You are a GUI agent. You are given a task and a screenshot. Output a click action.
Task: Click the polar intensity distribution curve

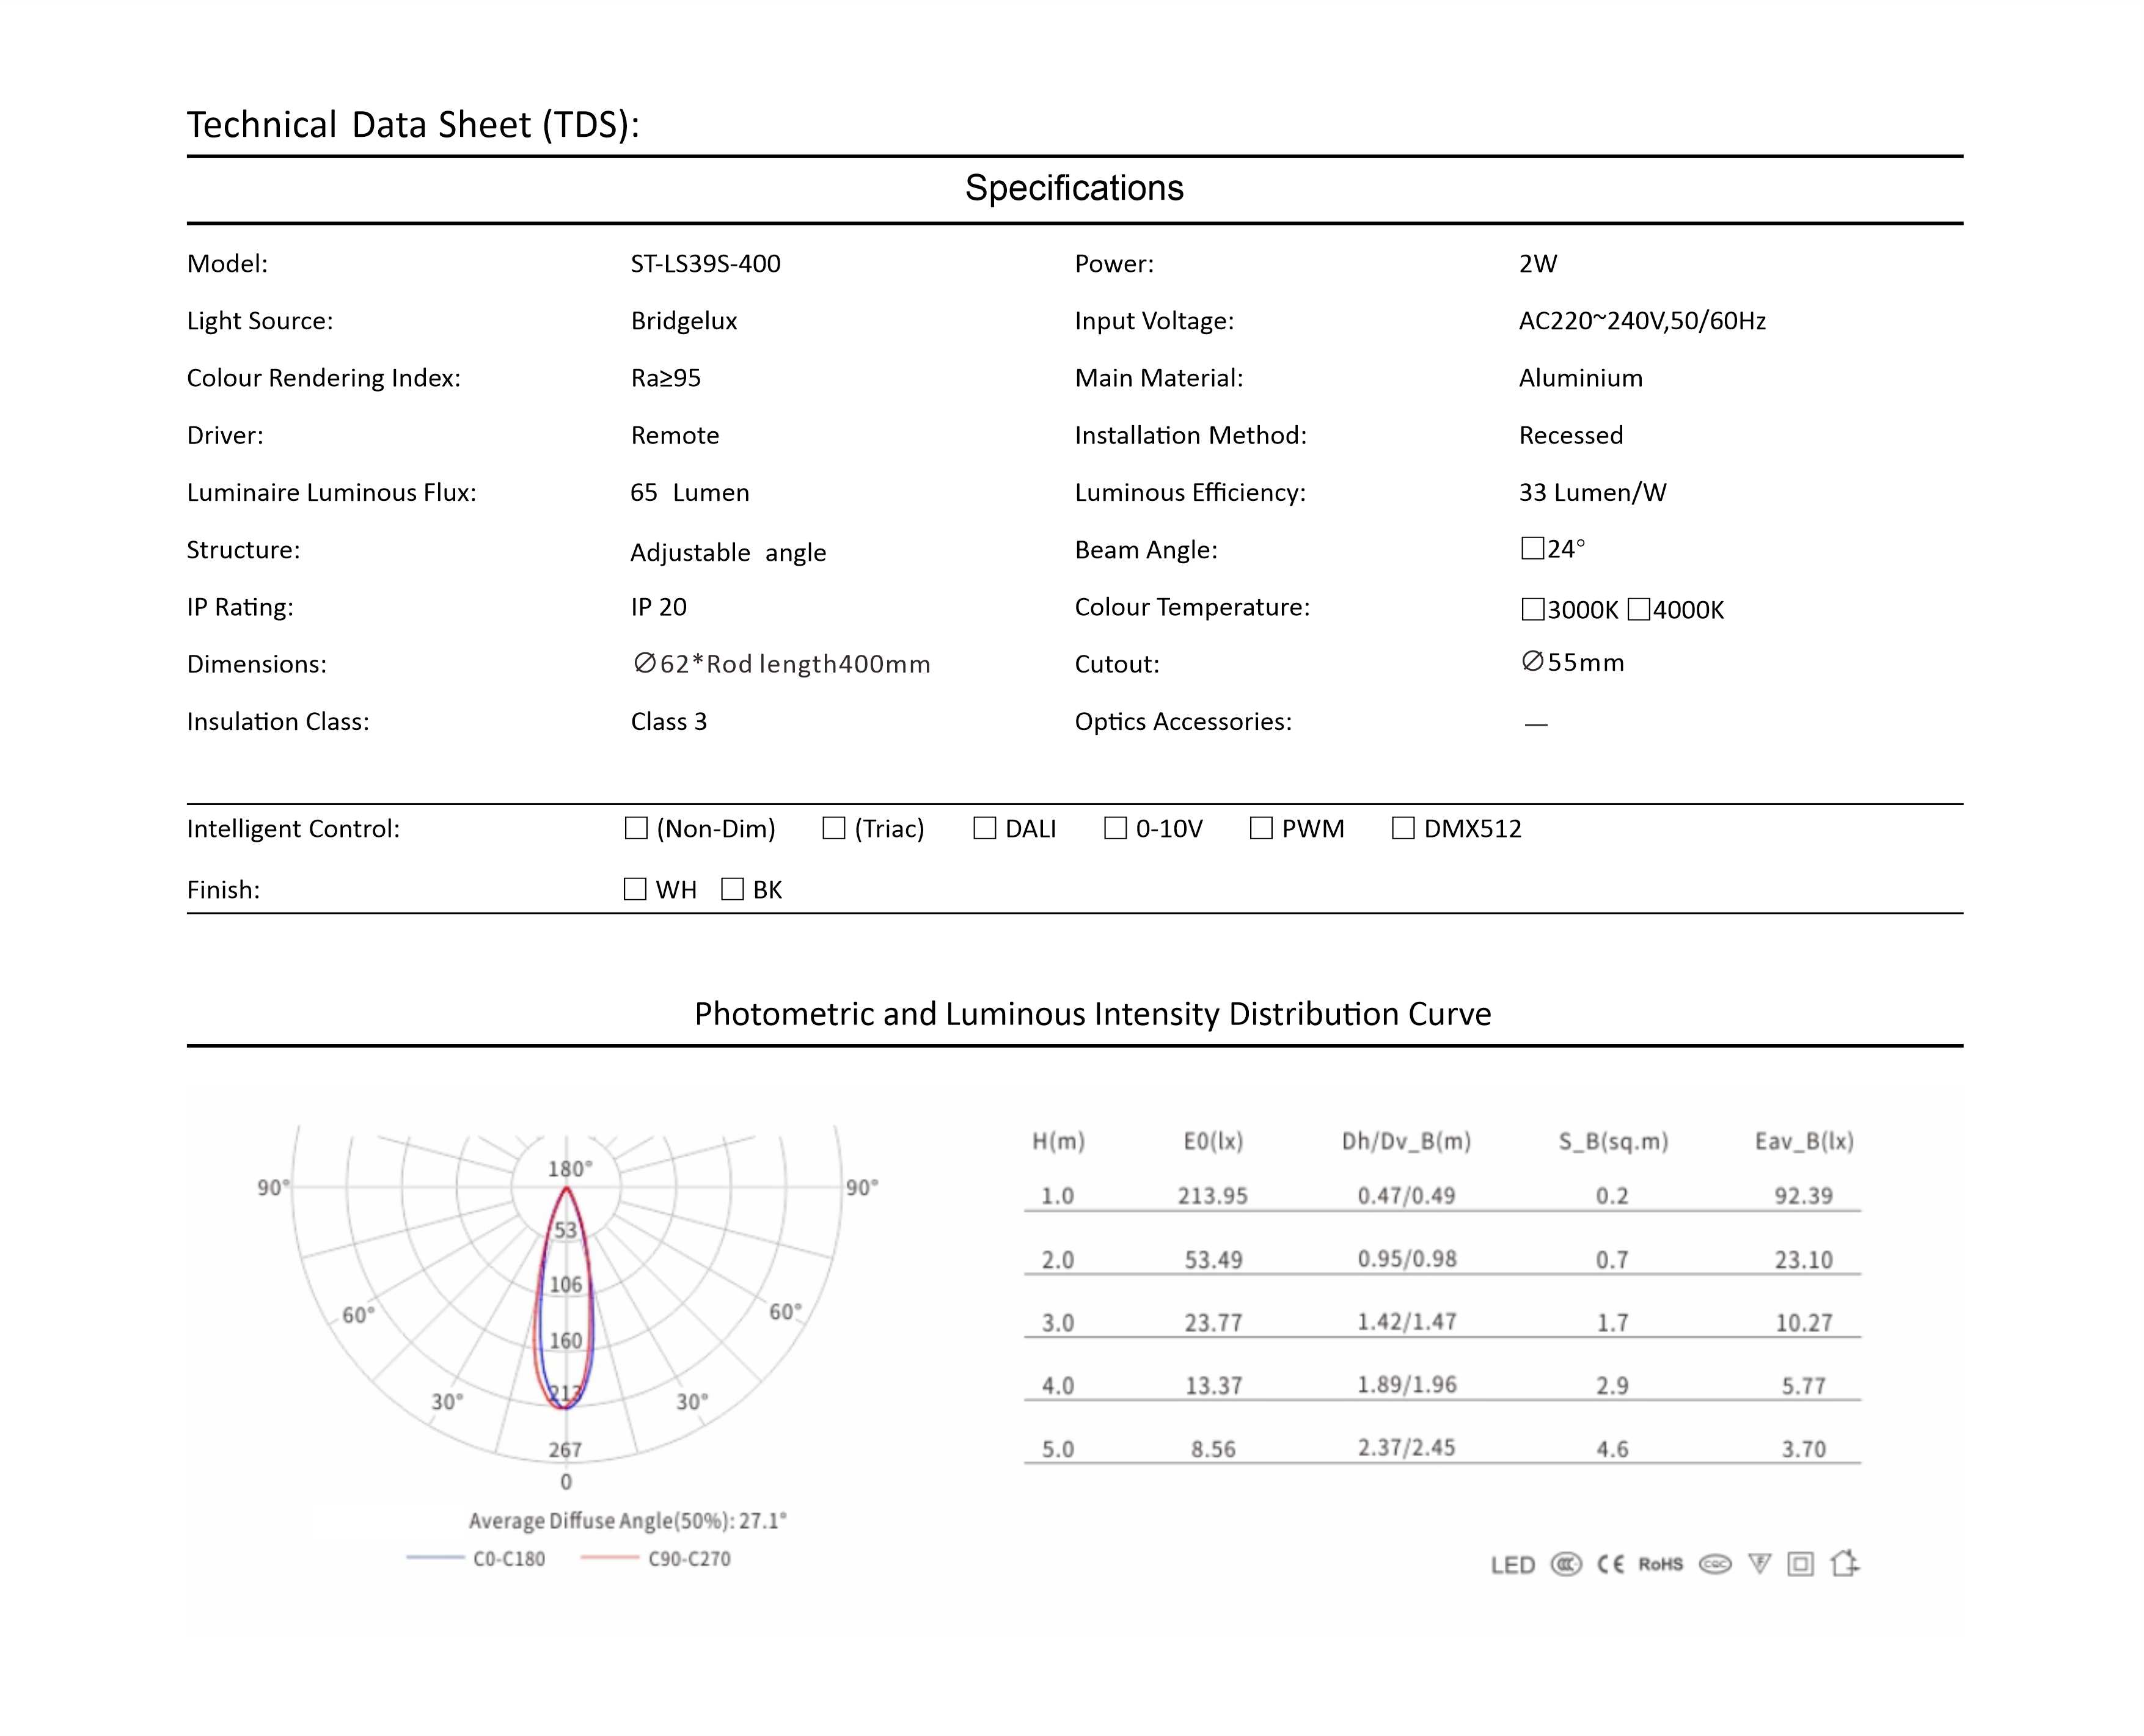pos(566,1300)
